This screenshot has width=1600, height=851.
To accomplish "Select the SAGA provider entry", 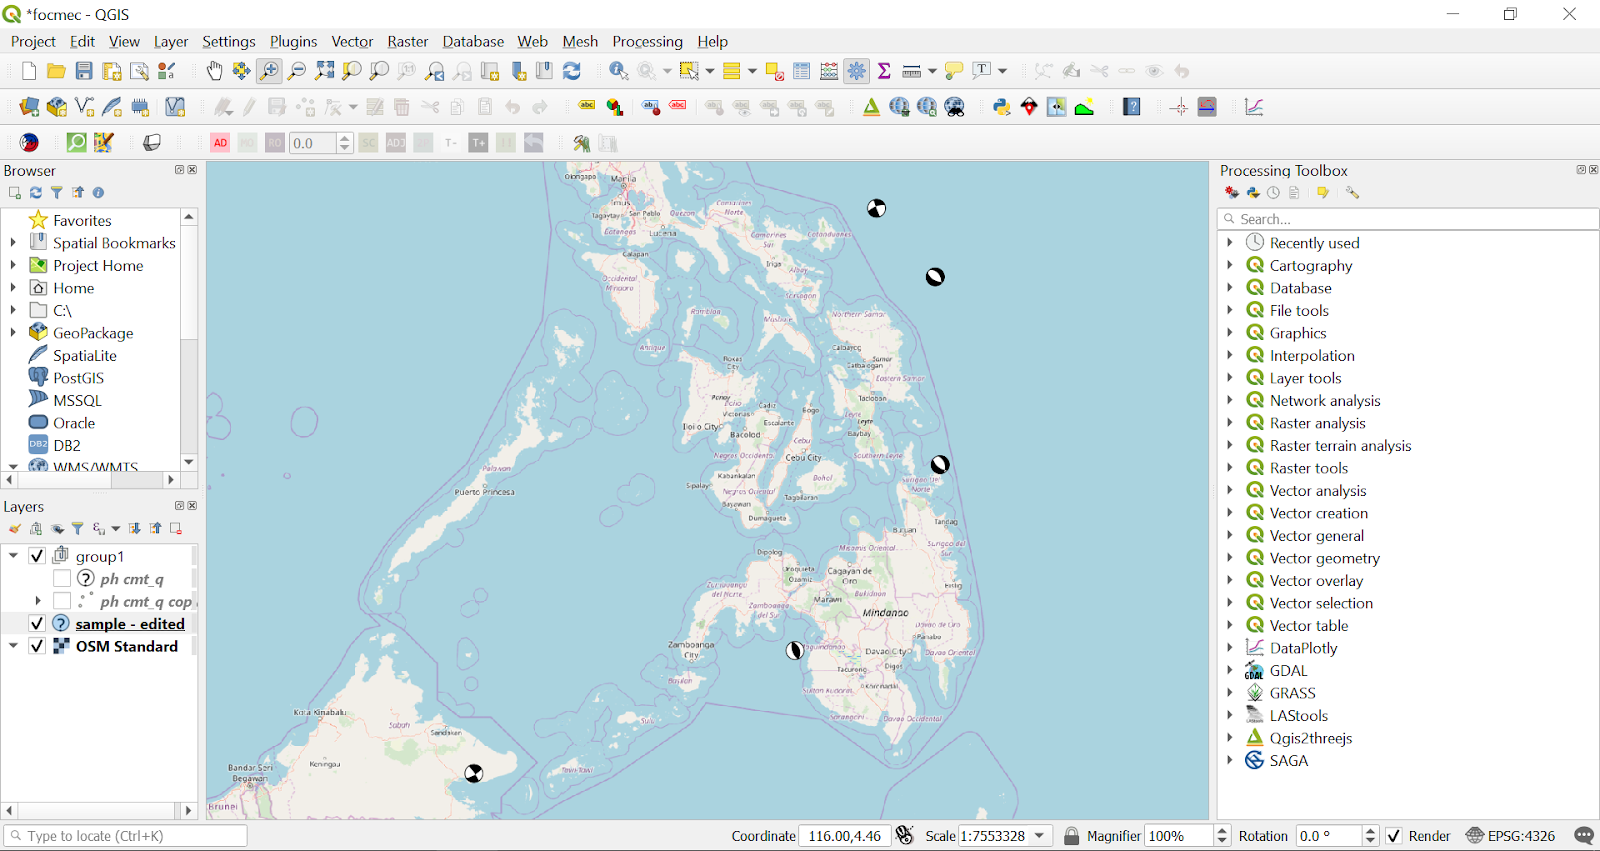I will point(1289,761).
